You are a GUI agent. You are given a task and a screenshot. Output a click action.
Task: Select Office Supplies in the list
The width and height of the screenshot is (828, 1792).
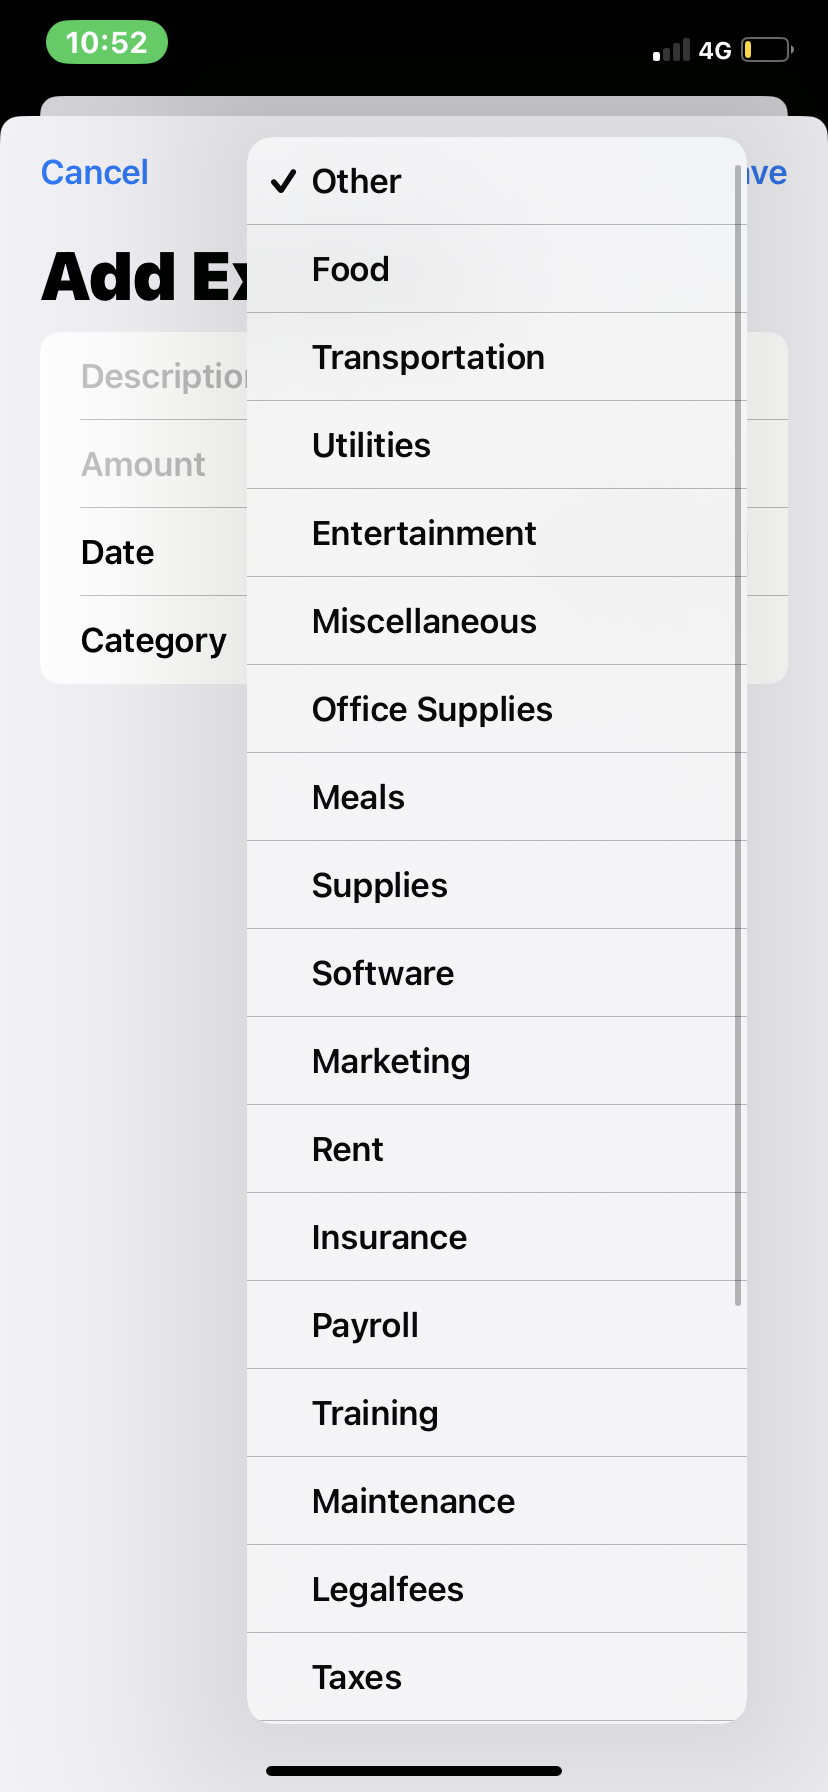(x=496, y=709)
